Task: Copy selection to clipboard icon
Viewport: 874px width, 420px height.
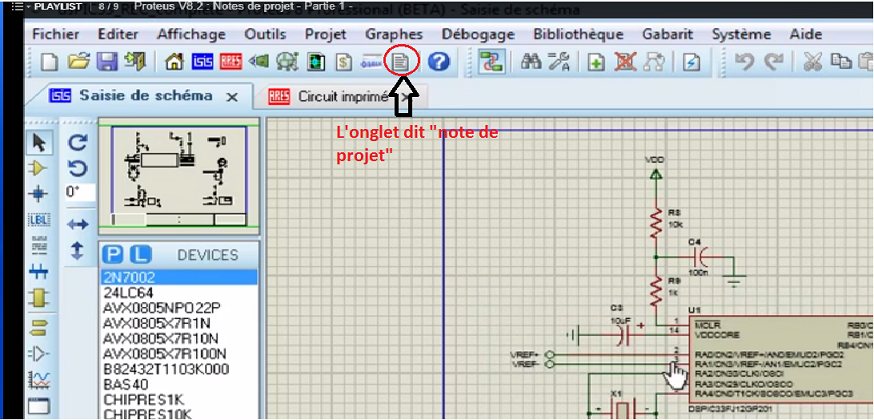Action: 841,61
